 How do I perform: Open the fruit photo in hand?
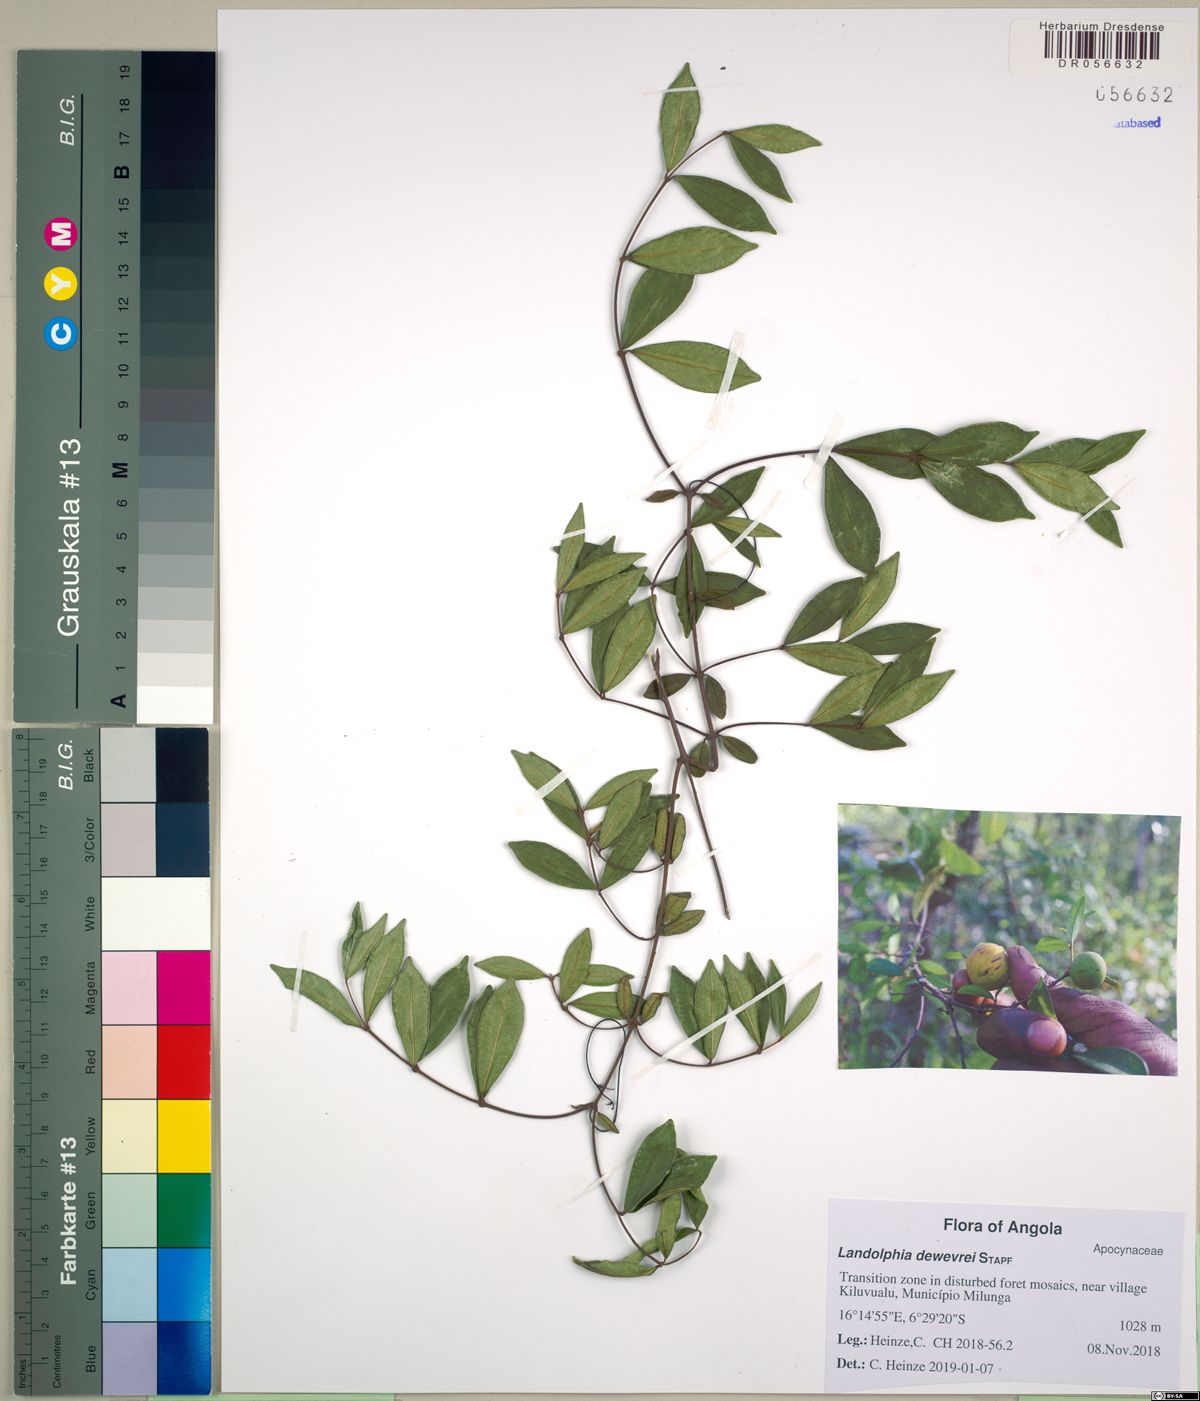(x=1008, y=939)
